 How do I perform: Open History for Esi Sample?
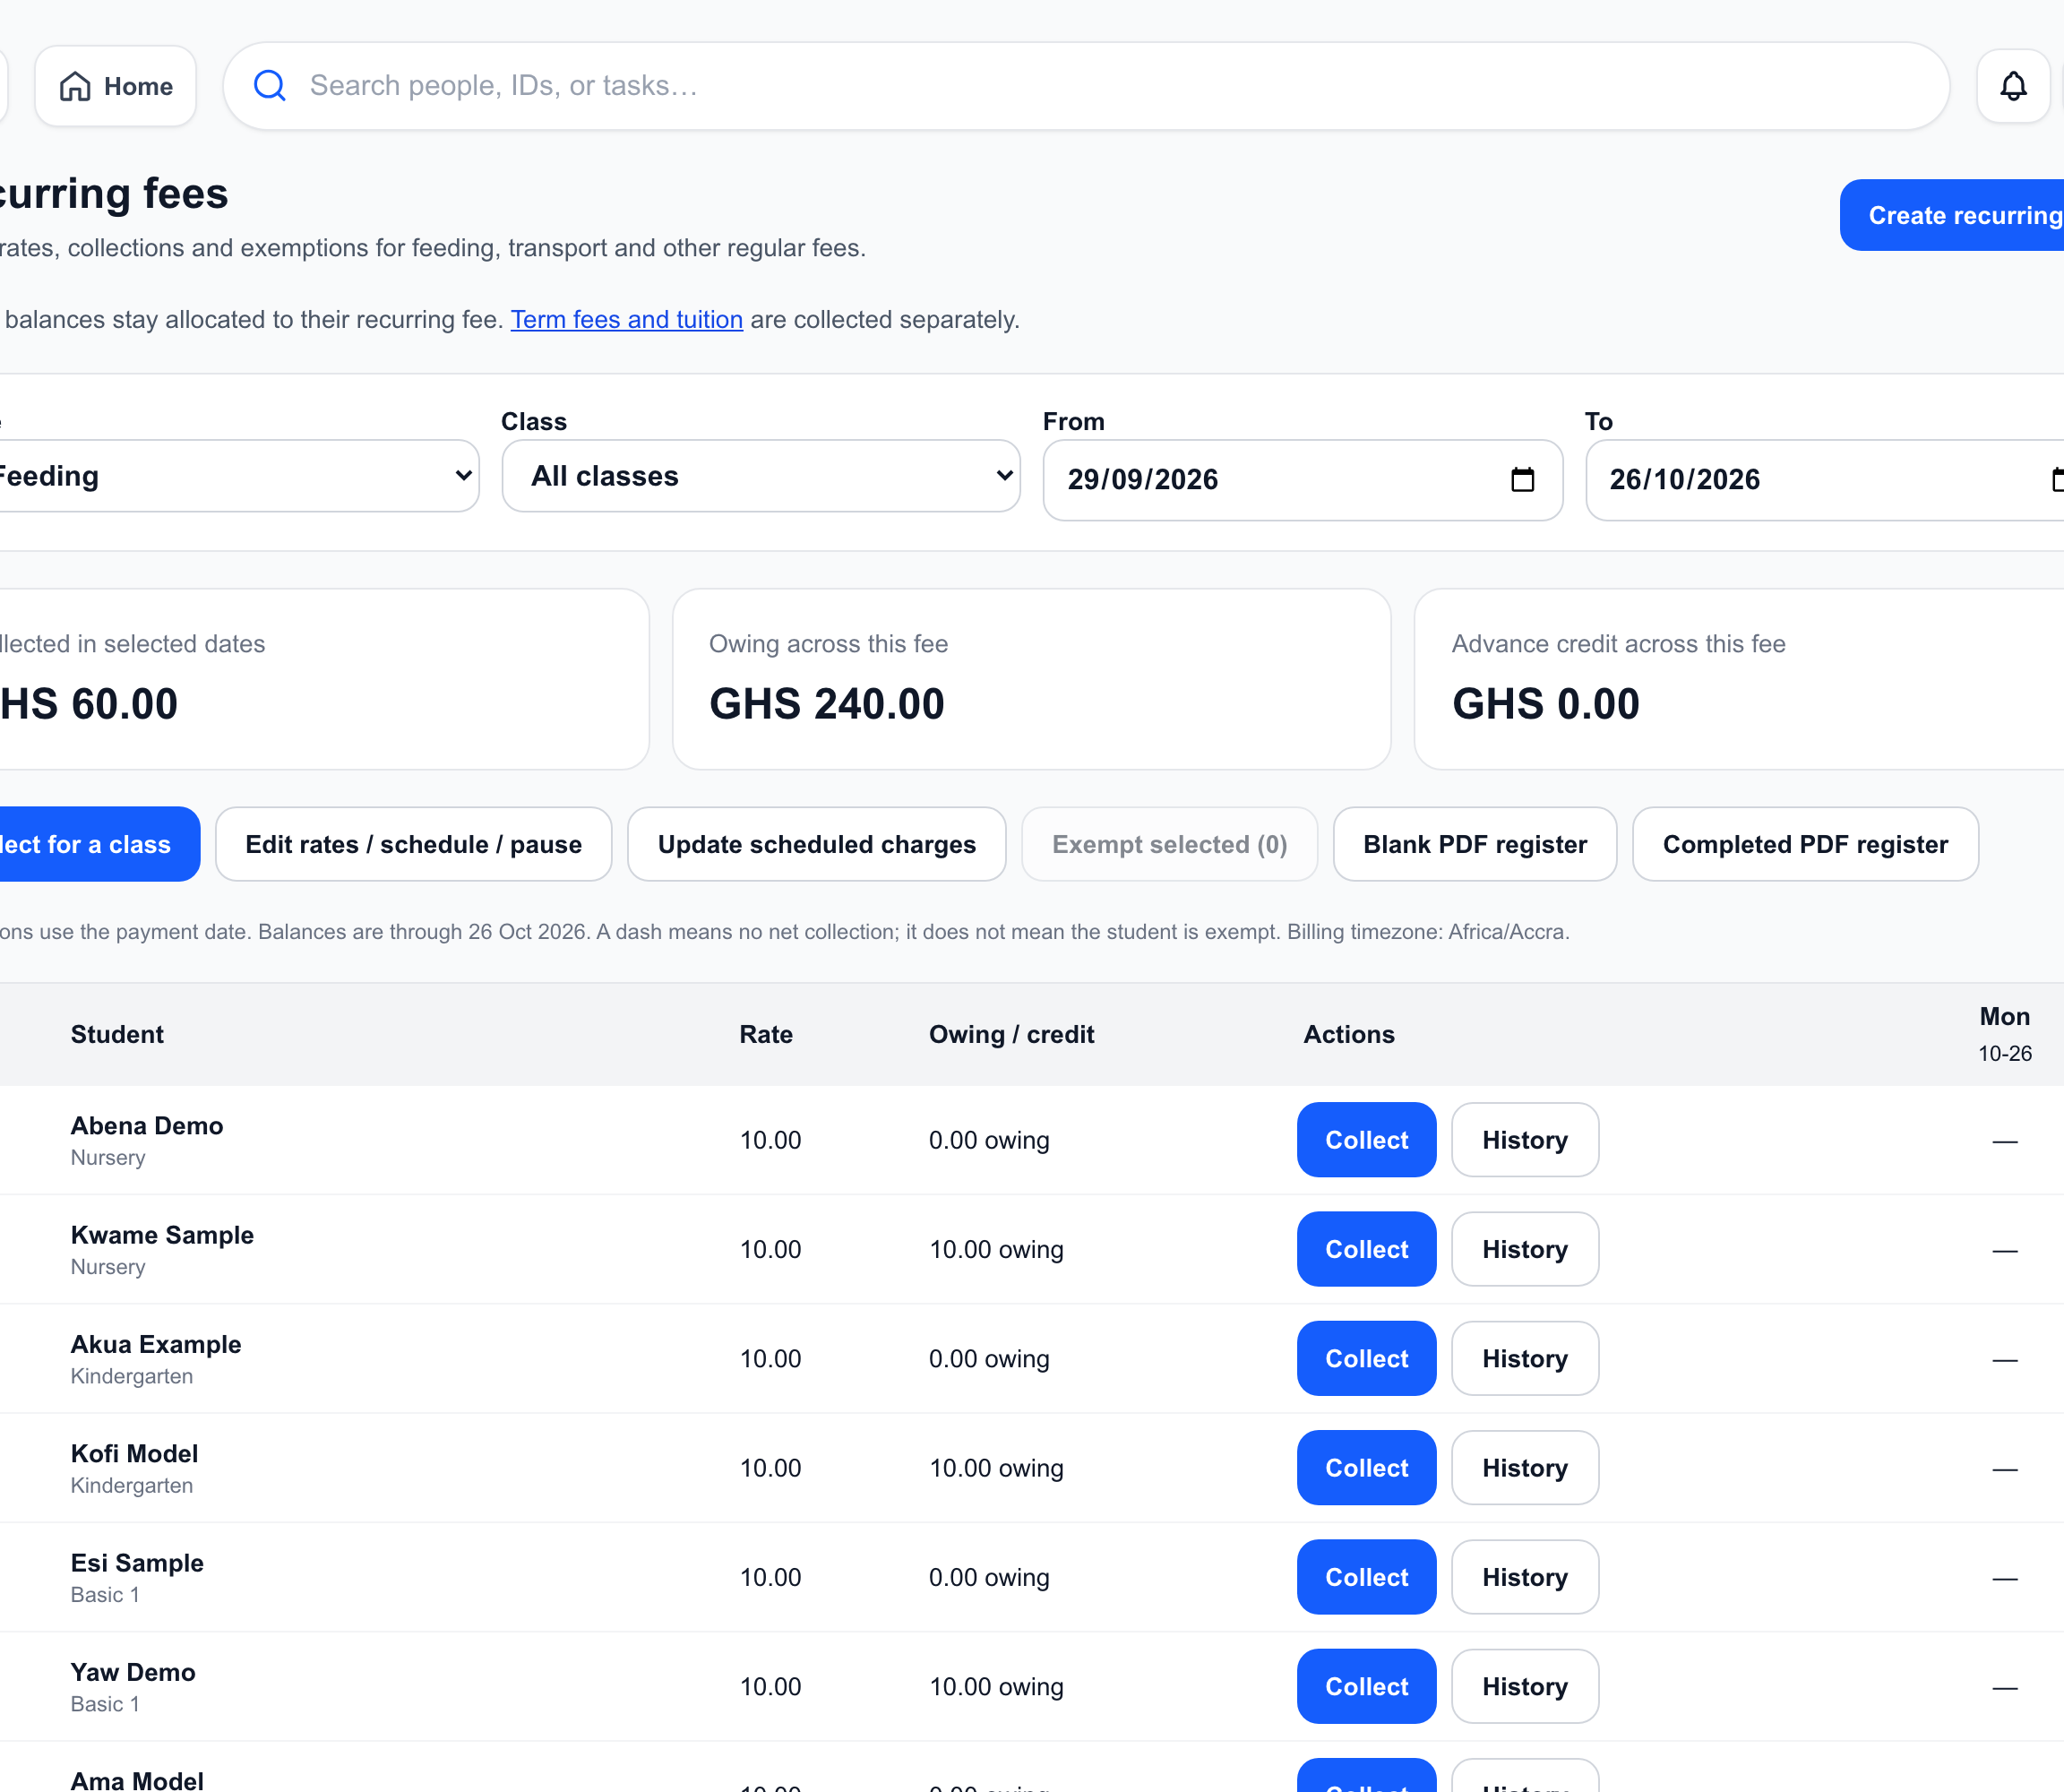pos(1525,1577)
